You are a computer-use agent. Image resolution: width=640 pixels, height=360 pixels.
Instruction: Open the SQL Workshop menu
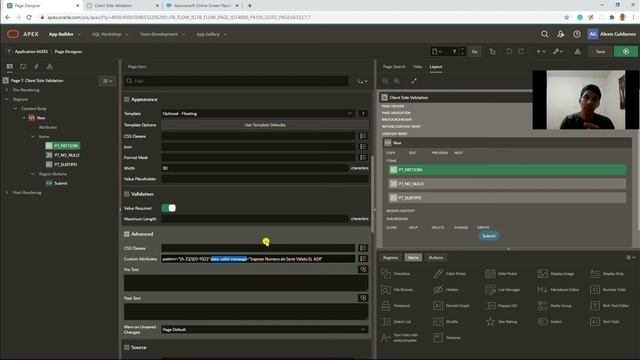tap(109, 34)
